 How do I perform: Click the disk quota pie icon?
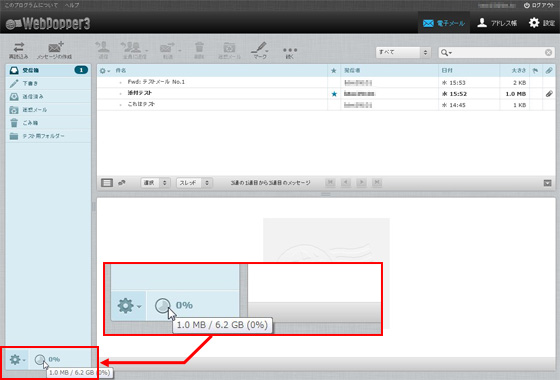(40, 359)
